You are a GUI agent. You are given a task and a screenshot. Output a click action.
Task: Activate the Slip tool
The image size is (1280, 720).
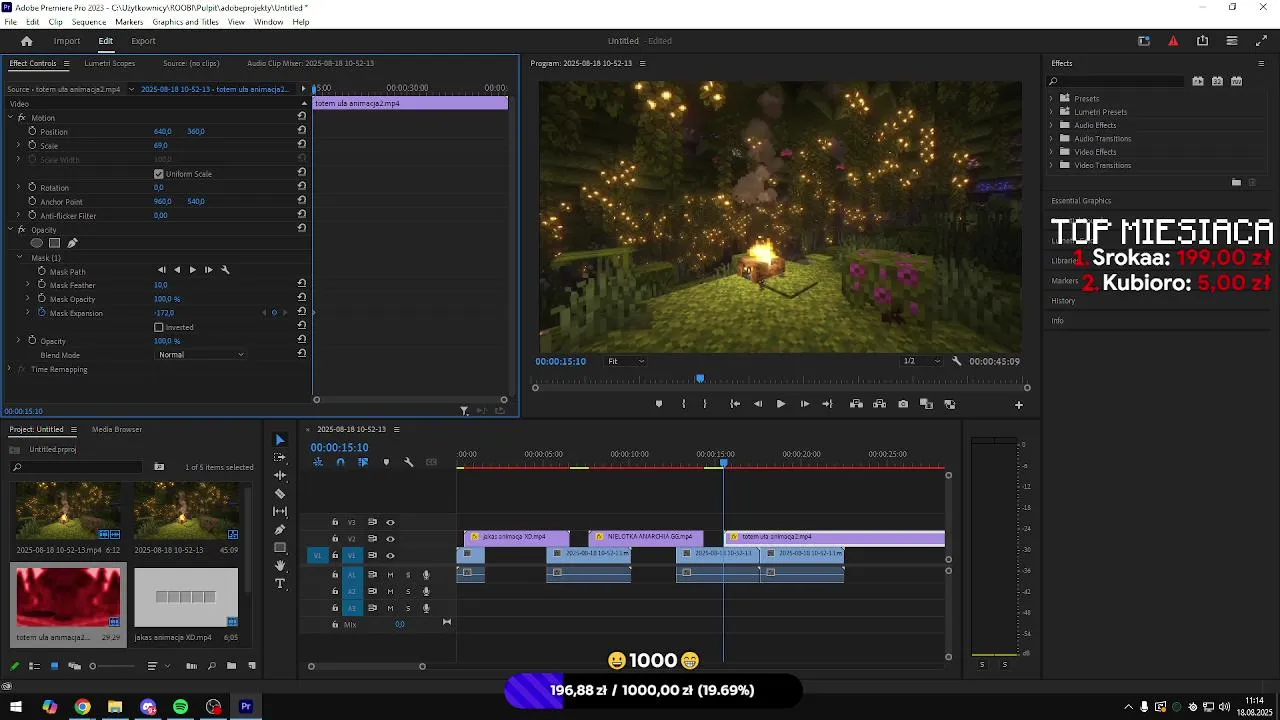[x=280, y=512]
